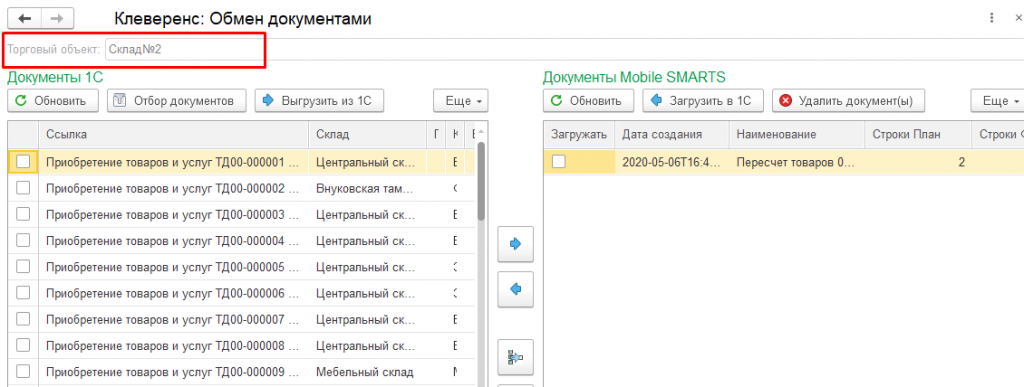This screenshot has width=1024, height=387.
Task: Sort by Дата создания column header
Action: click(672, 135)
